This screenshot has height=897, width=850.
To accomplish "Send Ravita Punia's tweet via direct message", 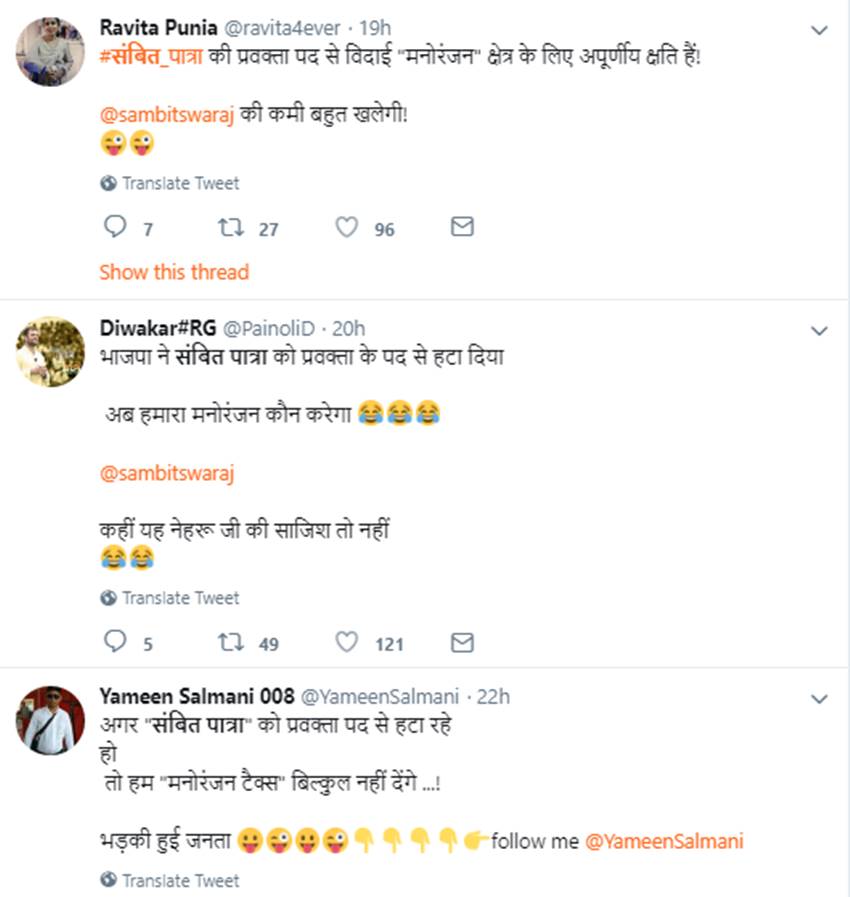I will pyautogui.click(x=462, y=228).
